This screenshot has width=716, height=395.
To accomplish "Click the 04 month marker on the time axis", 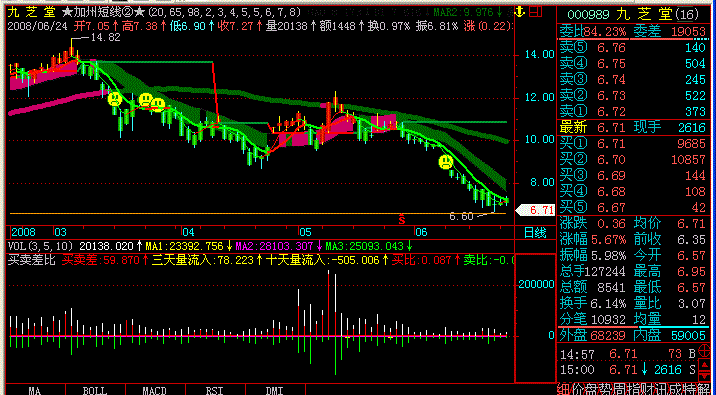I will [x=188, y=232].
